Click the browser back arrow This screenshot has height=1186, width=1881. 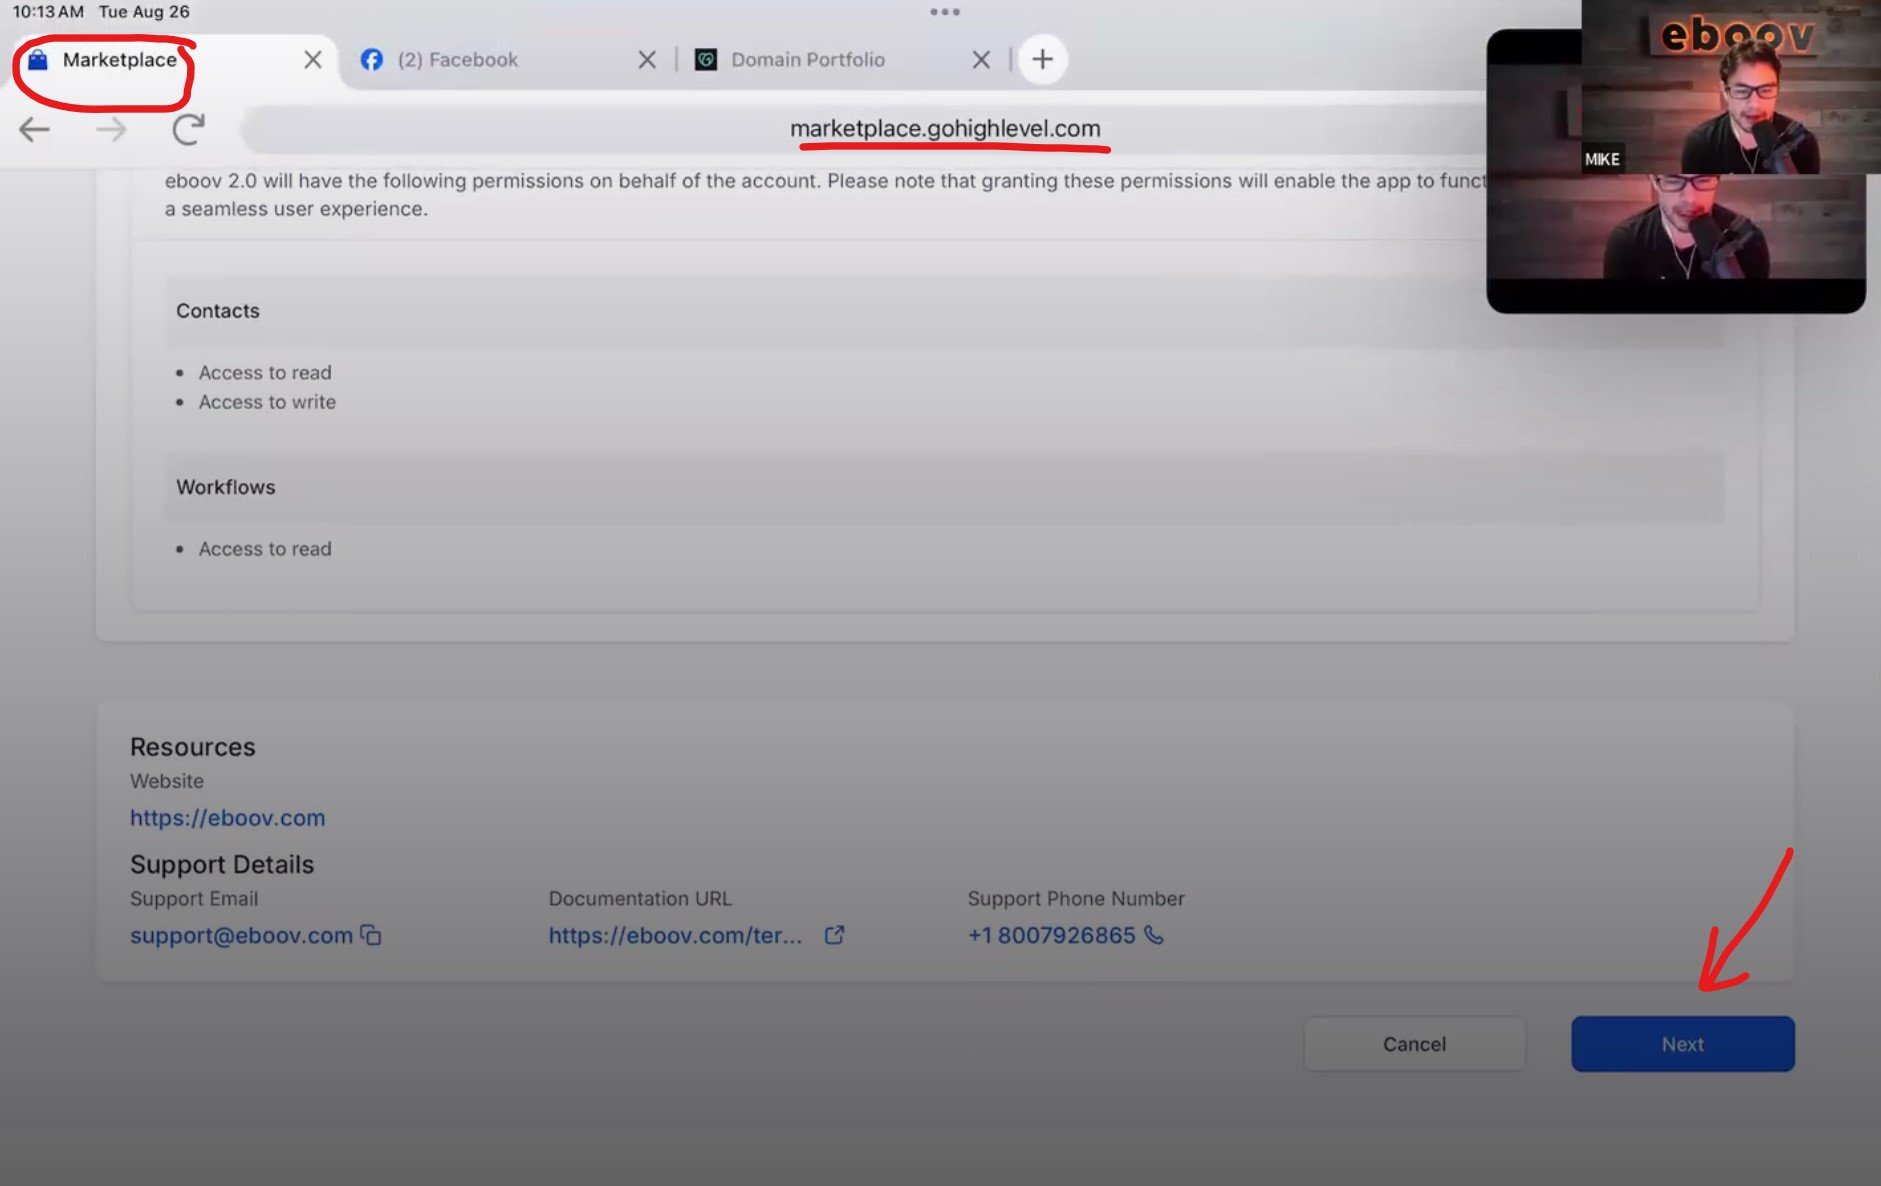pyautogui.click(x=34, y=129)
